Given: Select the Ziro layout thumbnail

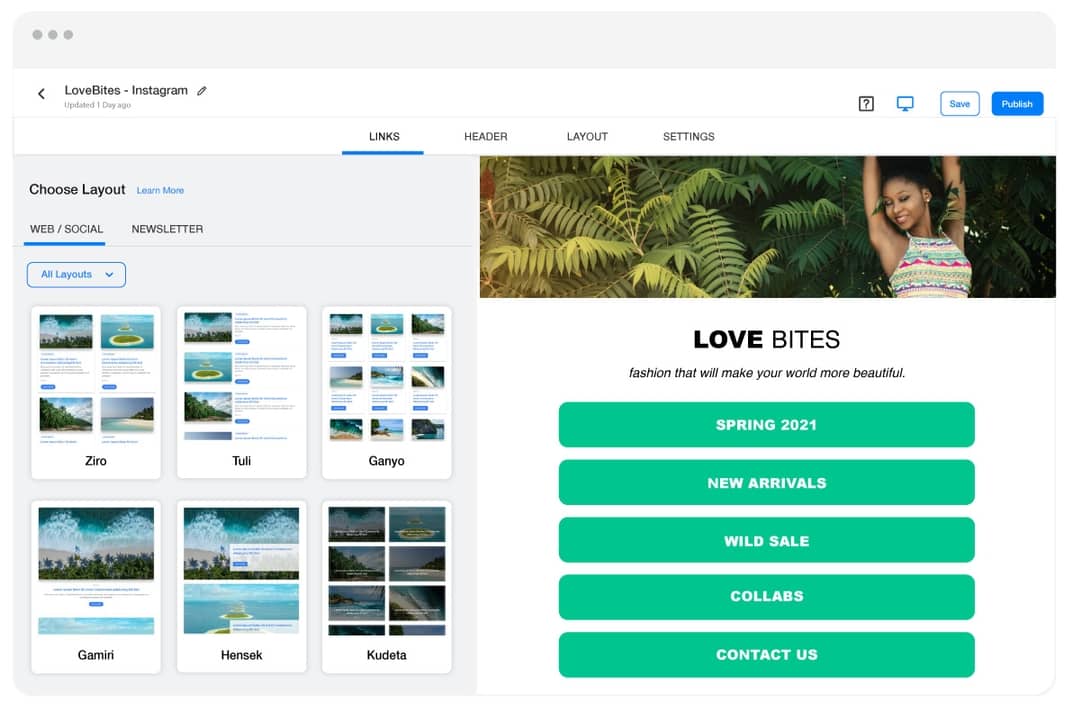Looking at the screenshot, I should [x=96, y=390].
